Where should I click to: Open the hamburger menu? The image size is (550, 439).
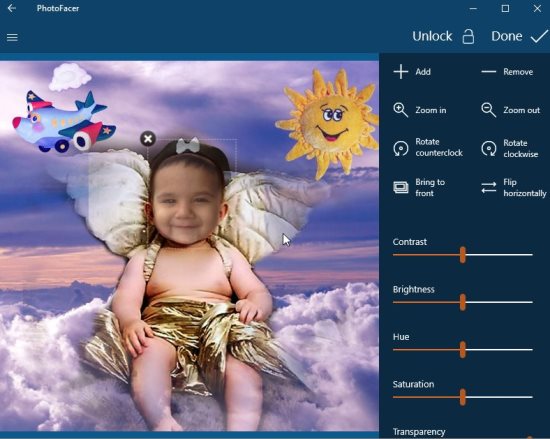point(12,37)
